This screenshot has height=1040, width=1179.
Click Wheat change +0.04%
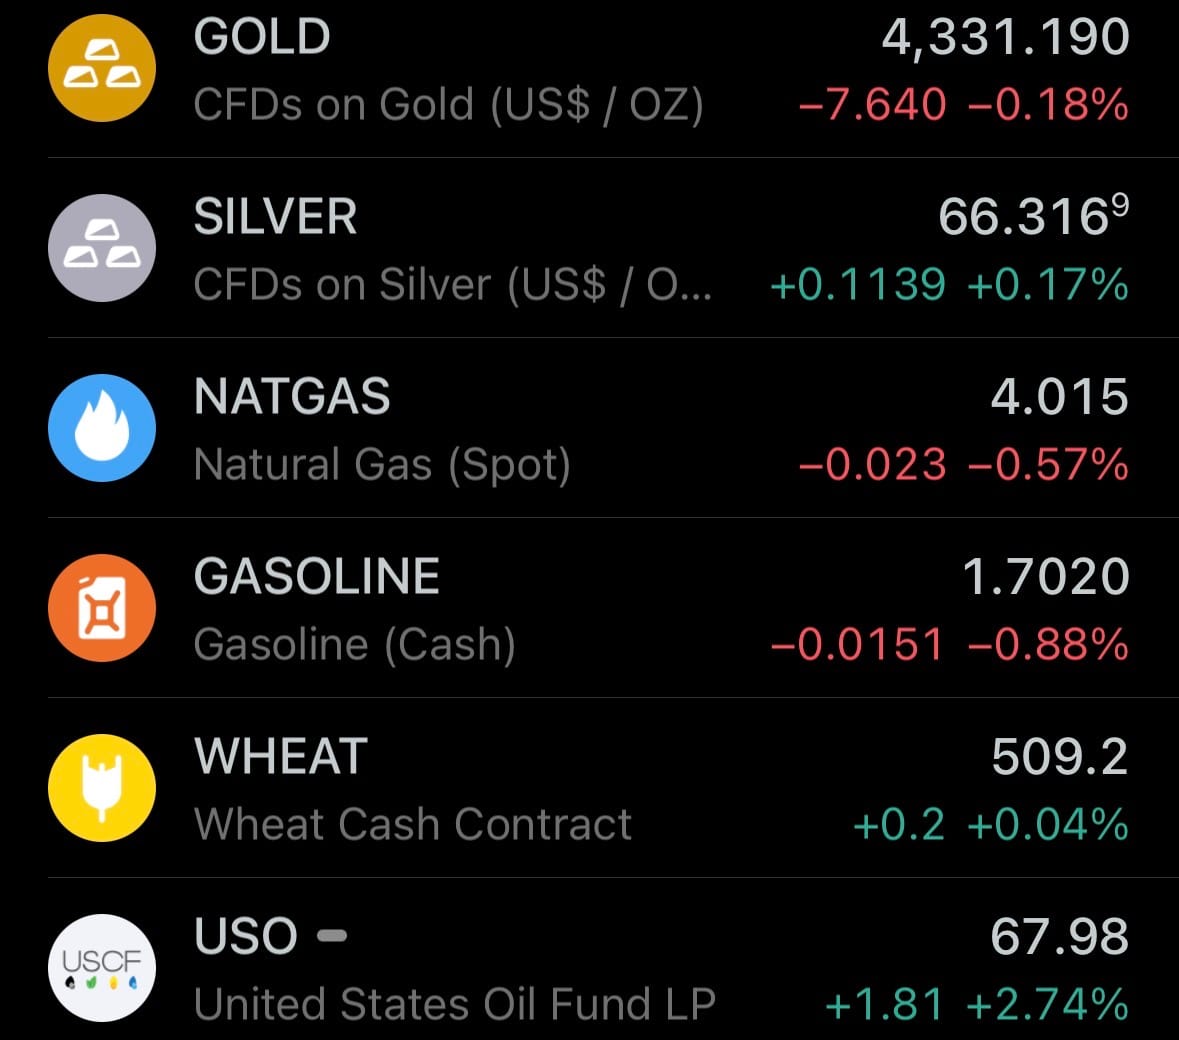pyautogui.click(x=1048, y=825)
